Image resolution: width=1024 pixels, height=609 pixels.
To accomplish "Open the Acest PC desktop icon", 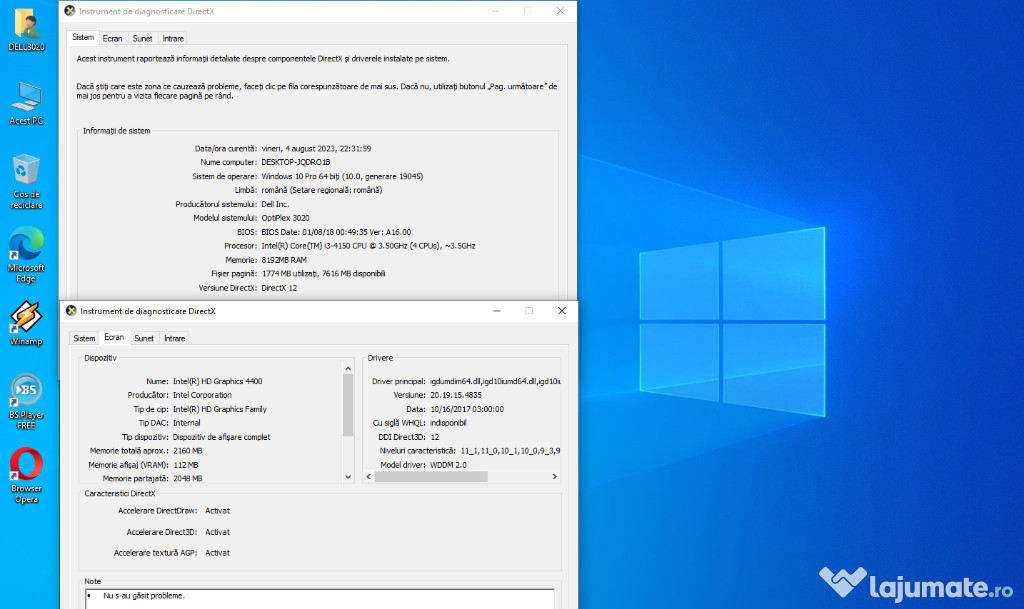I will pyautogui.click(x=26, y=98).
